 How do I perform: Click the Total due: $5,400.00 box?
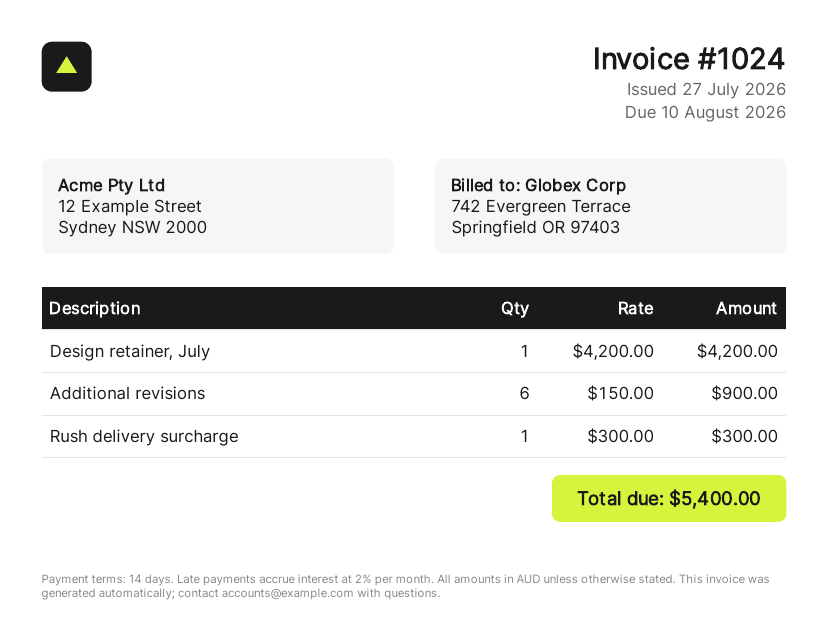tap(669, 499)
